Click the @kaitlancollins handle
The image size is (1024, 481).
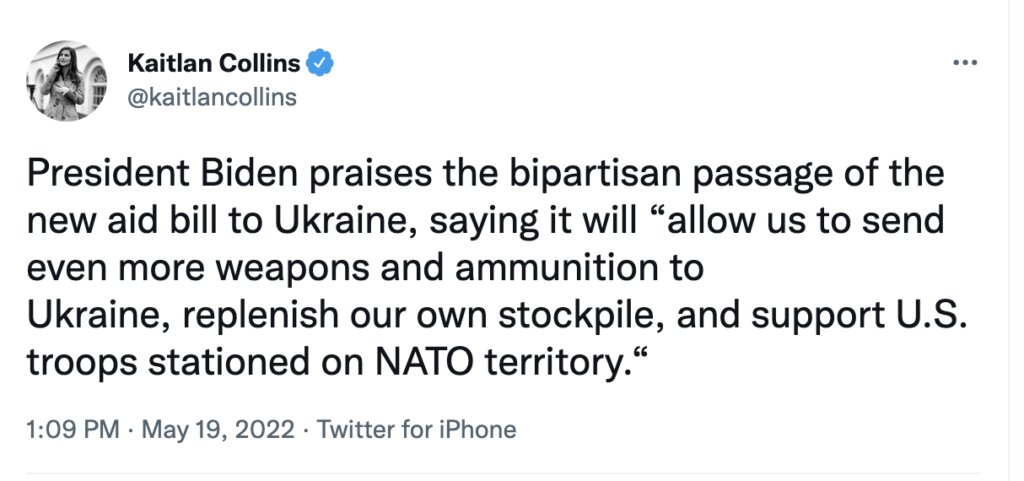[x=212, y=97]
